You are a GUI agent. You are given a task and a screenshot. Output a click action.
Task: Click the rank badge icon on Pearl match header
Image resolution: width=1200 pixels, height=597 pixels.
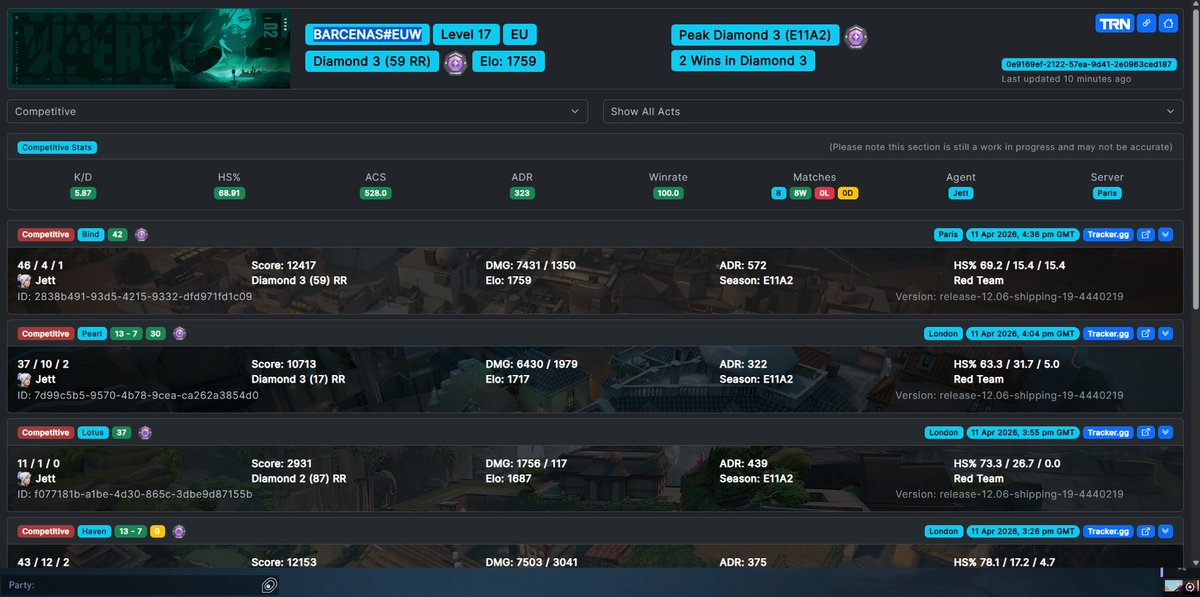click(x=179, y=333)
